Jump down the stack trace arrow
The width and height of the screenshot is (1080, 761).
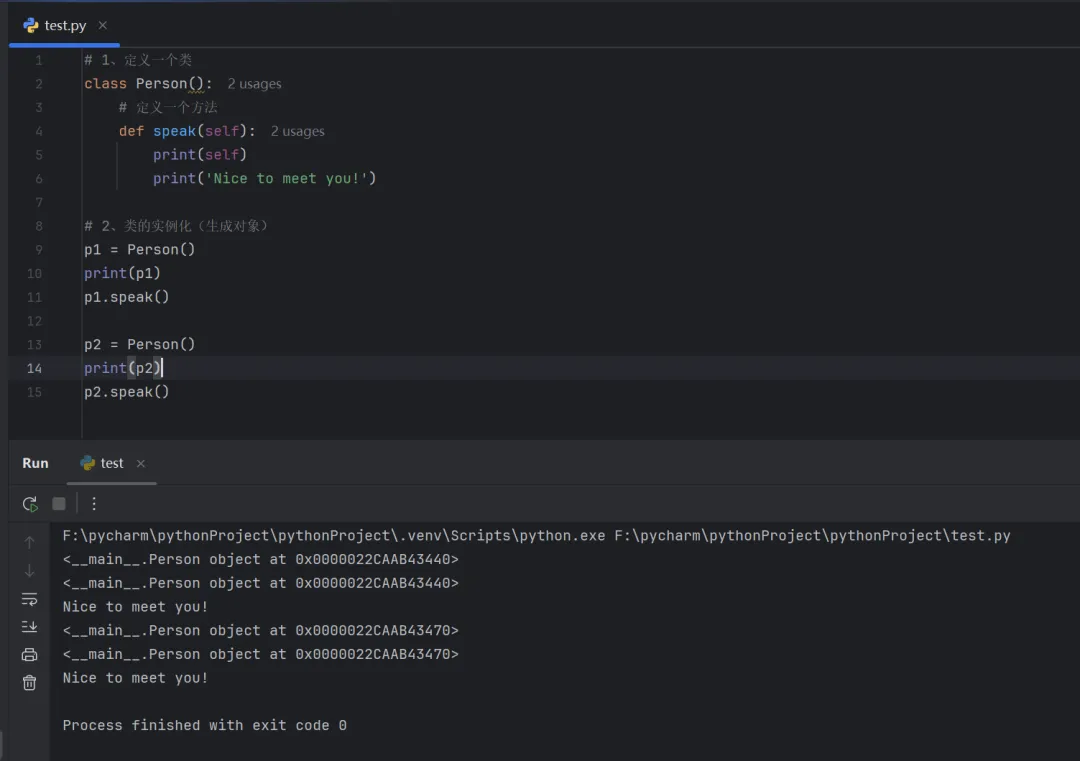tap(30, 571)
